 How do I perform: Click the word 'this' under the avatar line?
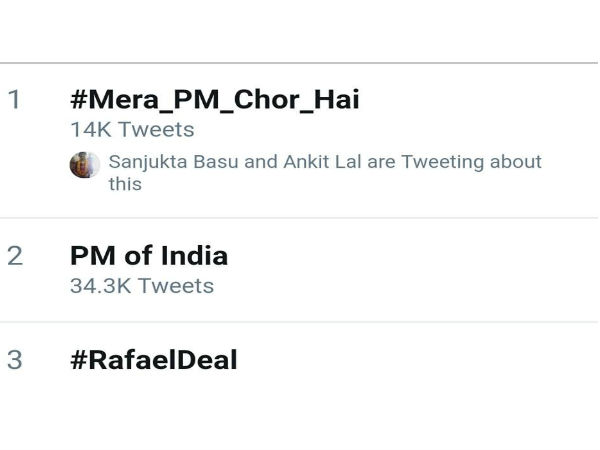pos(125,184)
